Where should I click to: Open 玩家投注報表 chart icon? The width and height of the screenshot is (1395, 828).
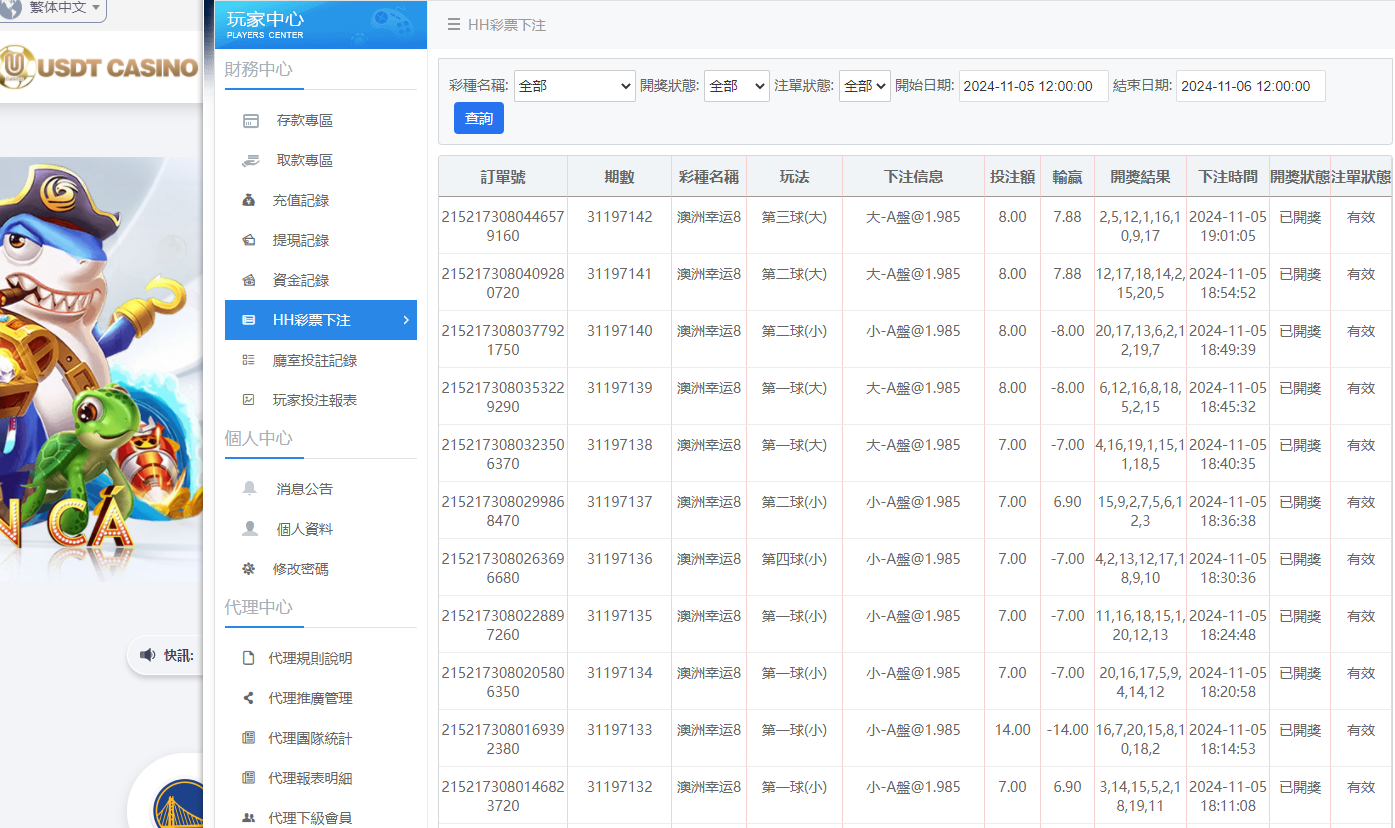248,399
